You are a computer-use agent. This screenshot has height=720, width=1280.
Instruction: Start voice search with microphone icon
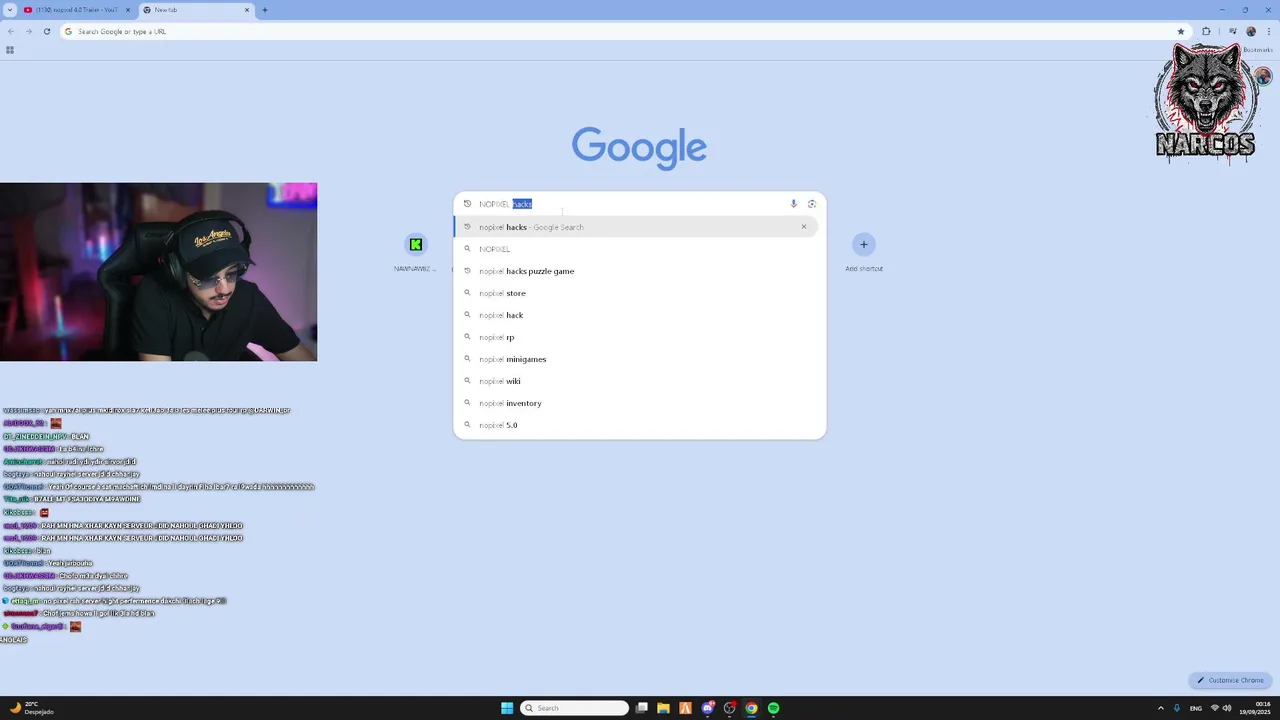pos(794,204)
